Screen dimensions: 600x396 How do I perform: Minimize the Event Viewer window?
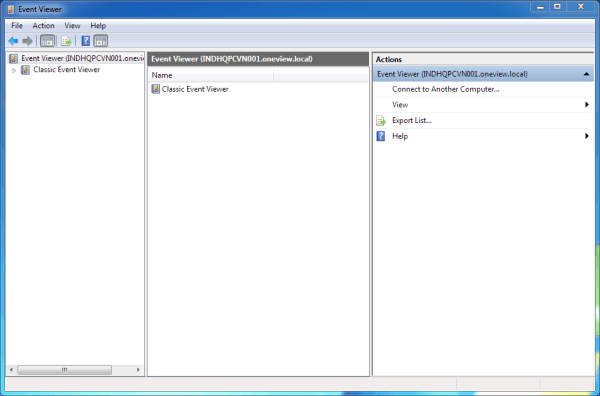540,7
